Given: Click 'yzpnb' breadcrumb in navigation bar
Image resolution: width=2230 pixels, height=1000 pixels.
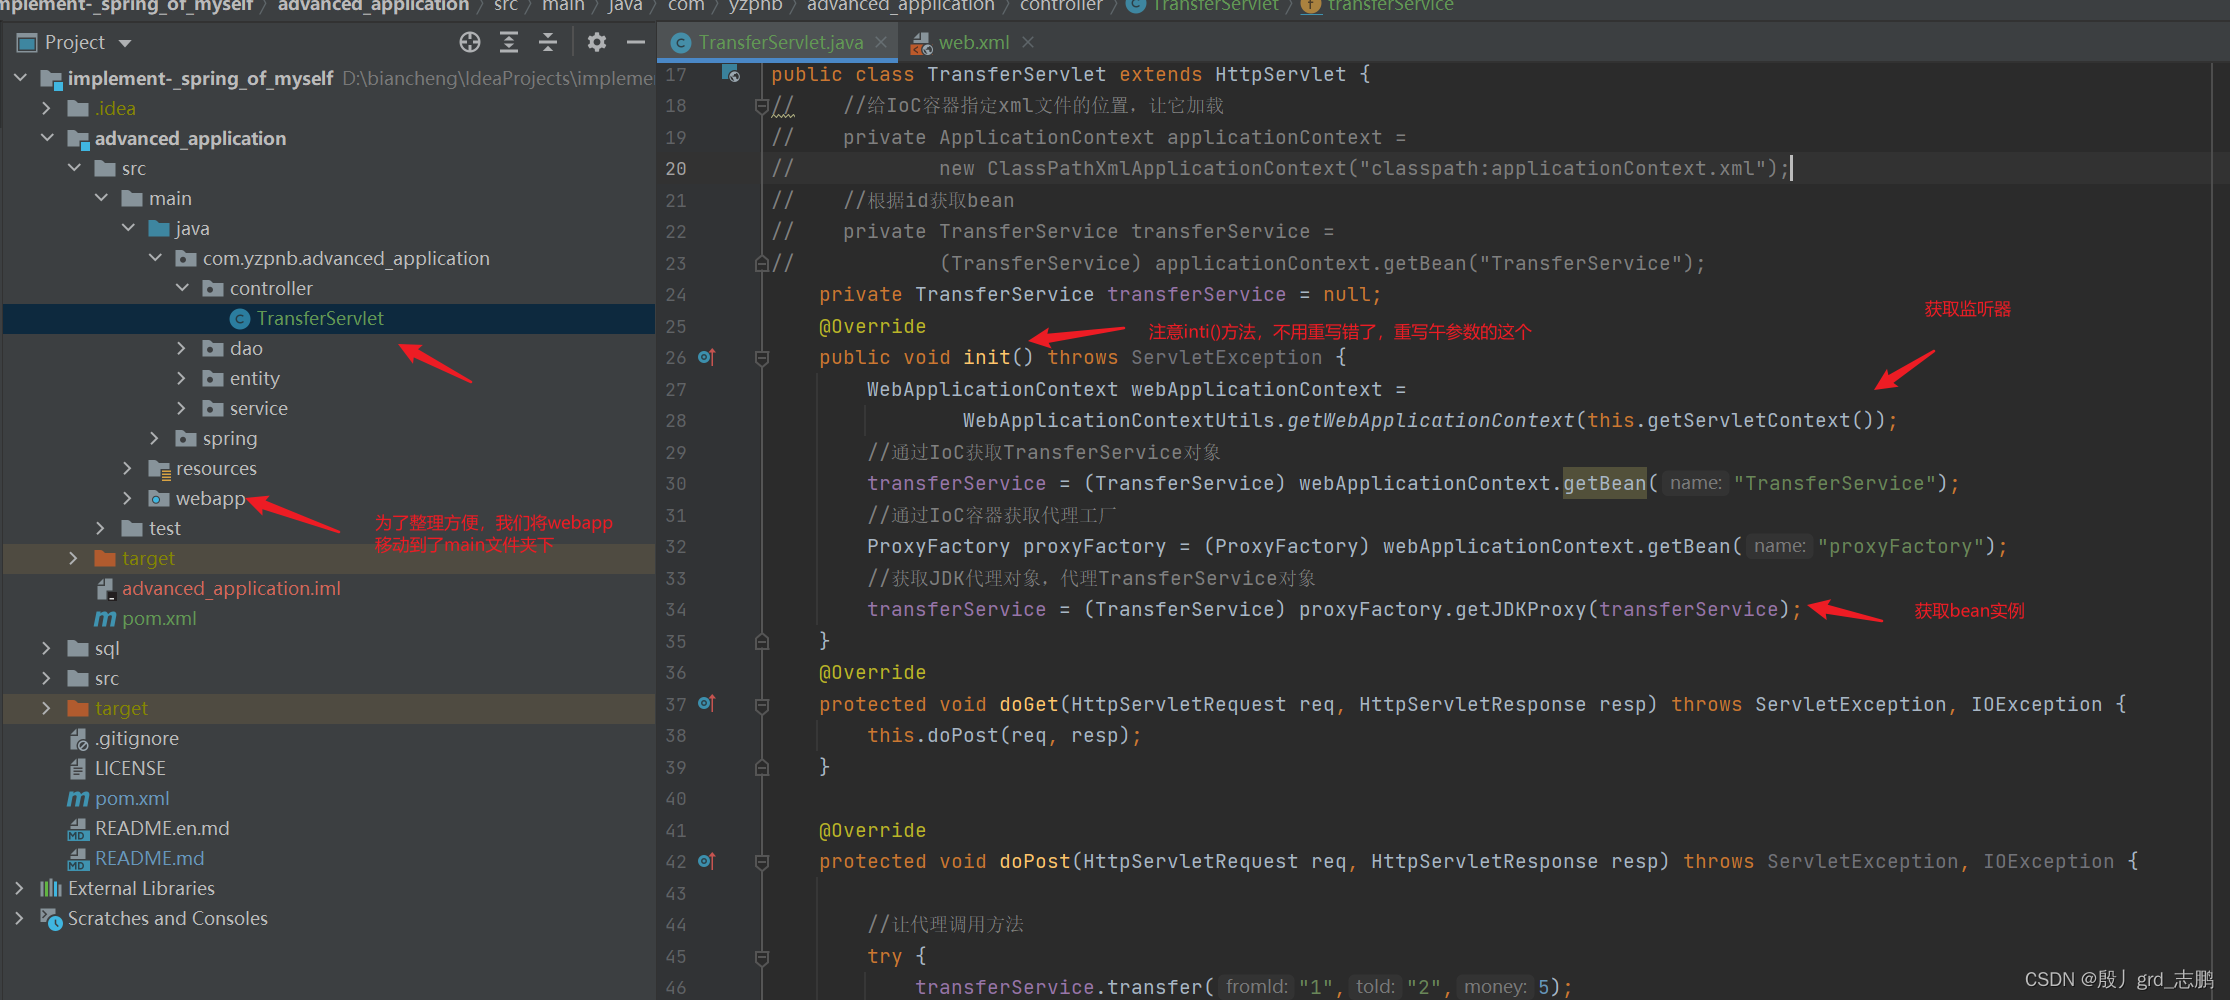Looking at the screenshot, I should [755, 6].
